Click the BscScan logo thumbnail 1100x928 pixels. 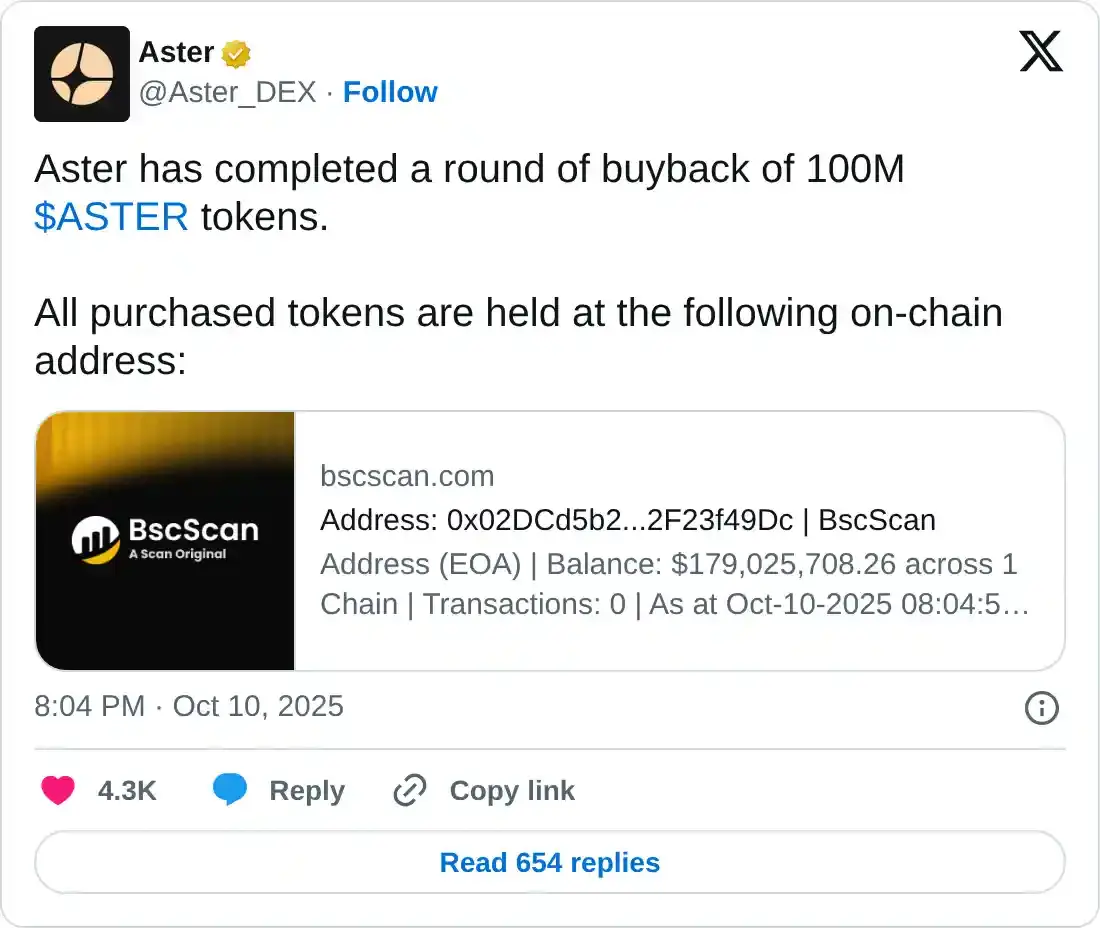[165, 541]
